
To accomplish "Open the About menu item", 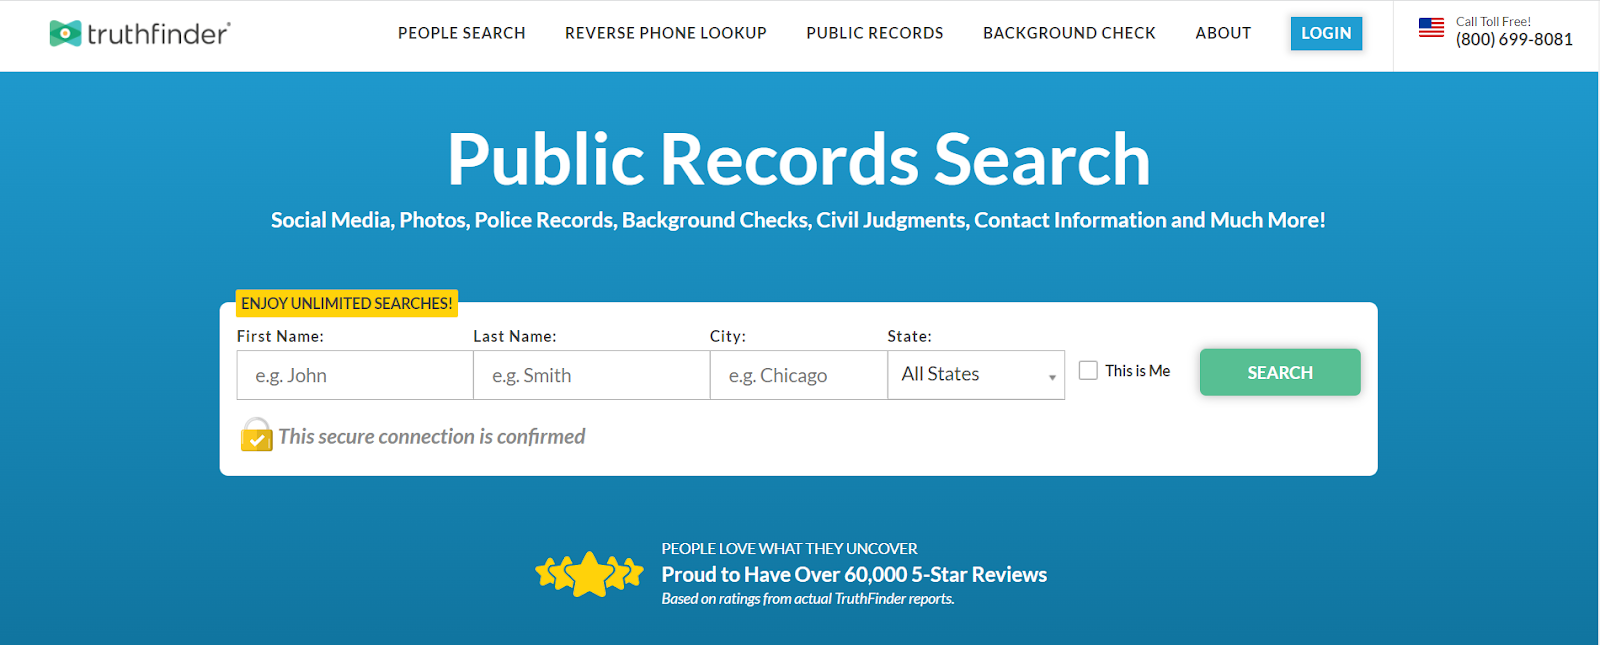I will click(1223, 33).
